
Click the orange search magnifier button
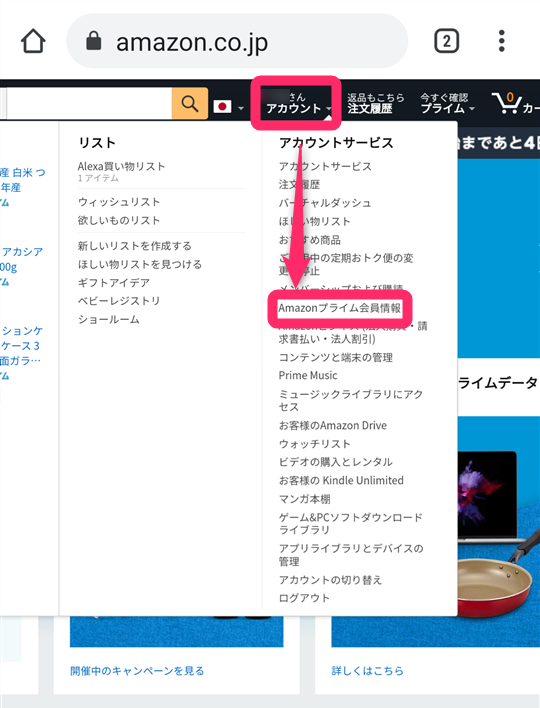click(x=190, y=103)
